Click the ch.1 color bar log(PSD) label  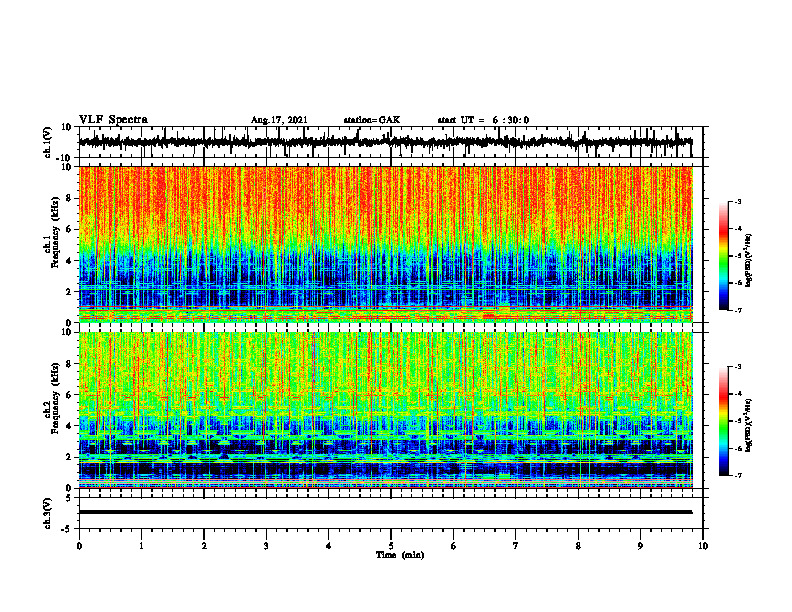click(748, 260)
